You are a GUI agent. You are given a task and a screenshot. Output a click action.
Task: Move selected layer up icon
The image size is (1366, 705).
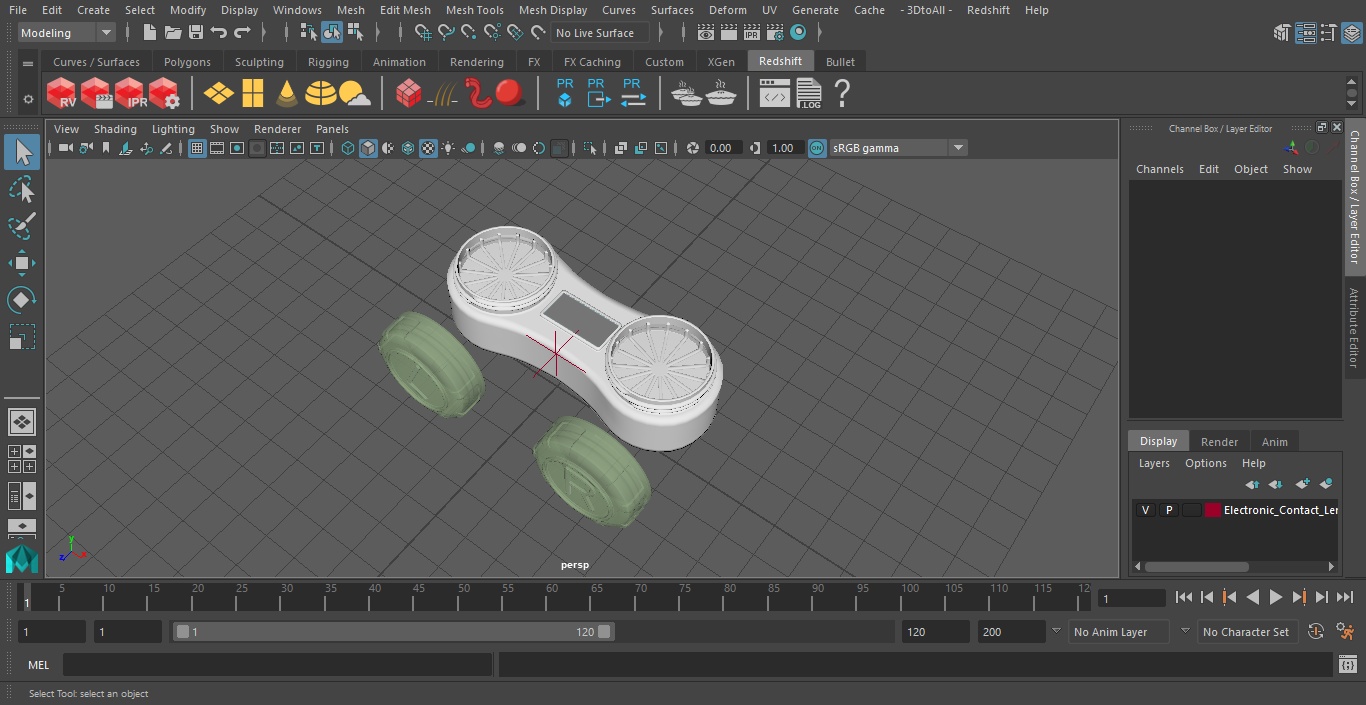1252,484
